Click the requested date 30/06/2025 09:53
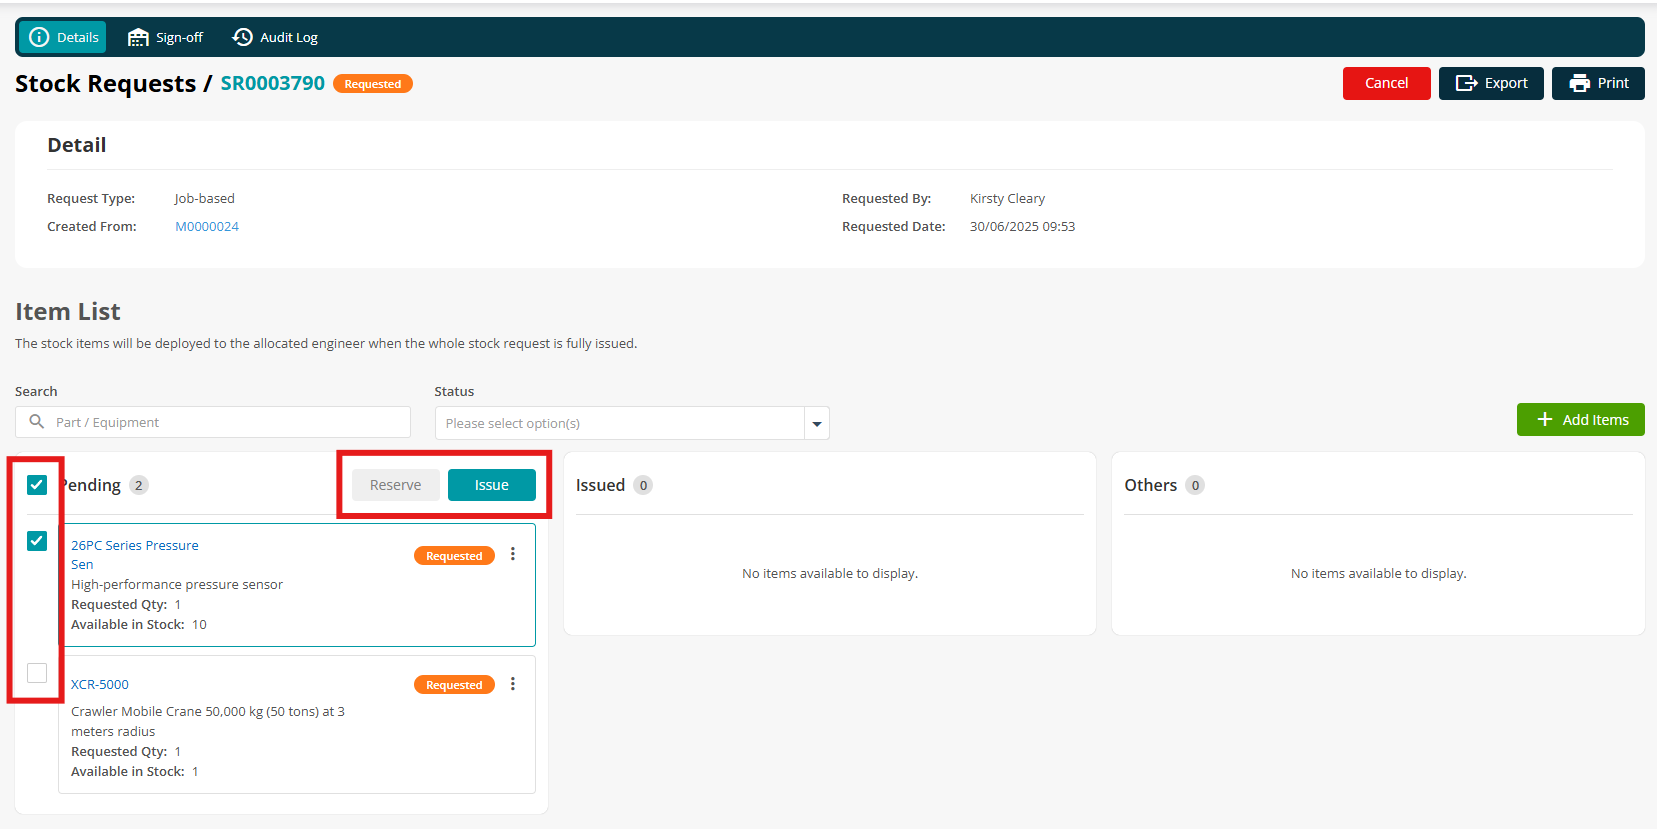The height and width of the screenshot is (829, 1657). (1022, 226)
